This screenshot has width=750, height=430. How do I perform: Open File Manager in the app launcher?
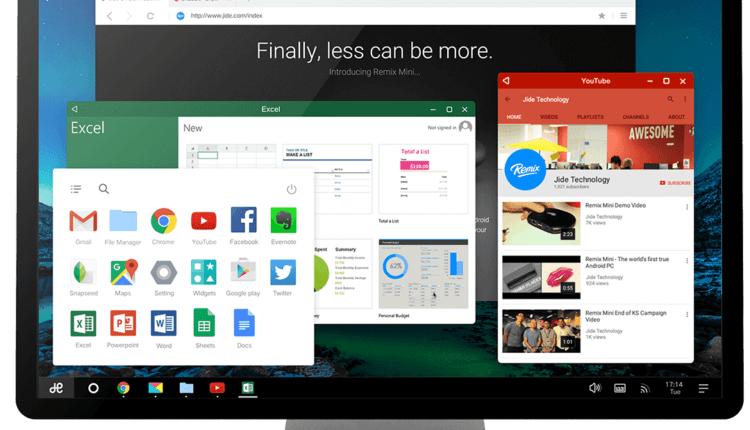(123, 221)
